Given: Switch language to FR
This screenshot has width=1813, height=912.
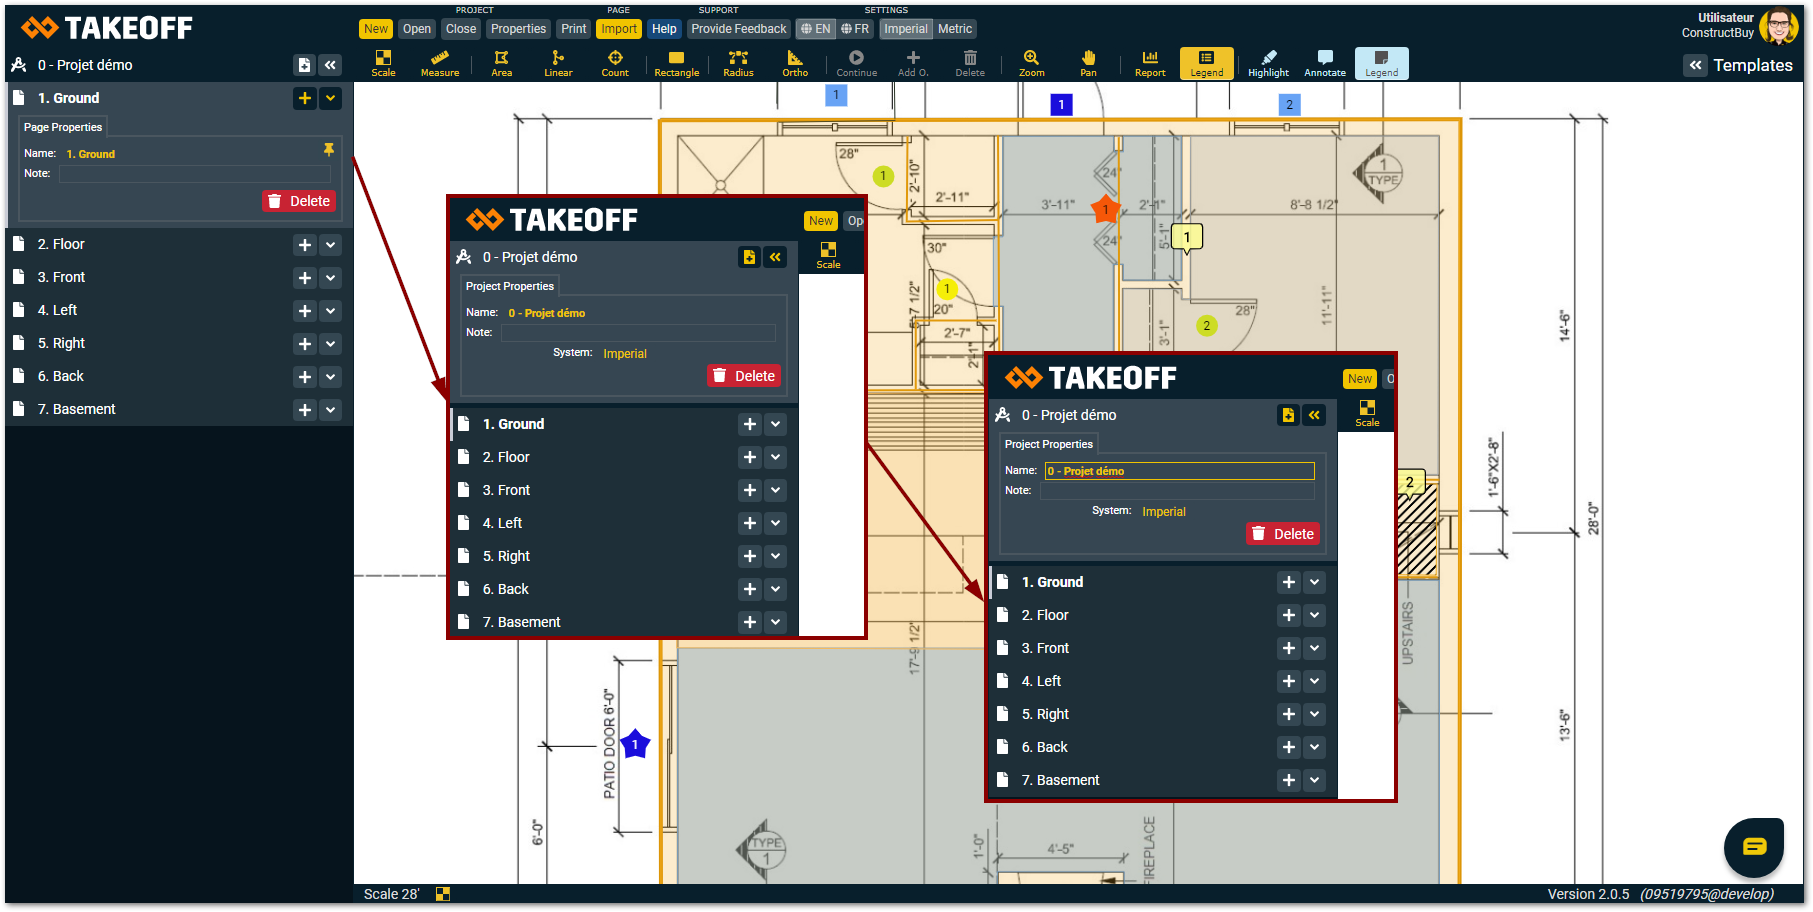Looking at the screenshot, I should point(855,29).
